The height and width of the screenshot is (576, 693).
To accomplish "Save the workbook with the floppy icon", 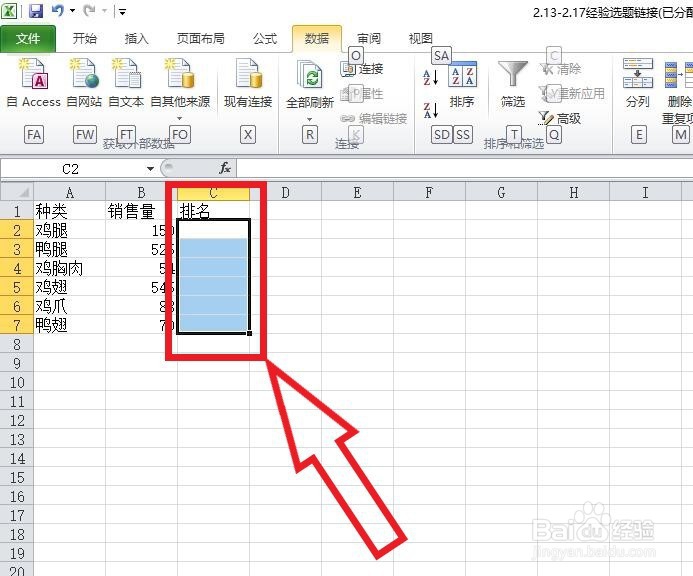I will pyautogui.click(x=36, y=11).
